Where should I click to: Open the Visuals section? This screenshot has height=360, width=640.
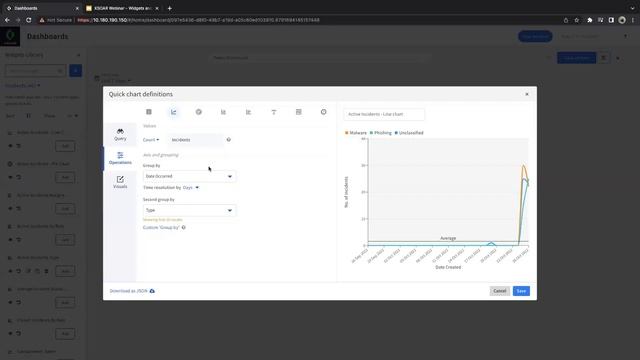coord(120,182)
